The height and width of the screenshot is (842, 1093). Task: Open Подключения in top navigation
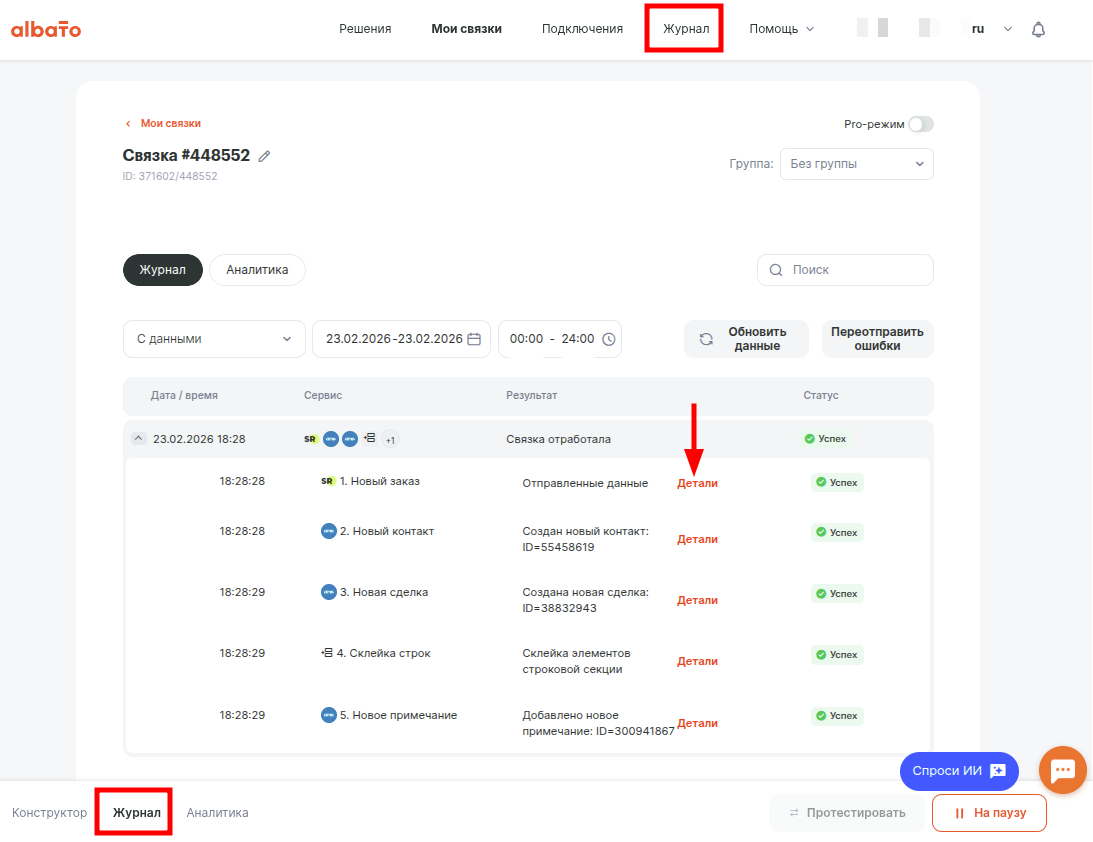pos(582,29)
